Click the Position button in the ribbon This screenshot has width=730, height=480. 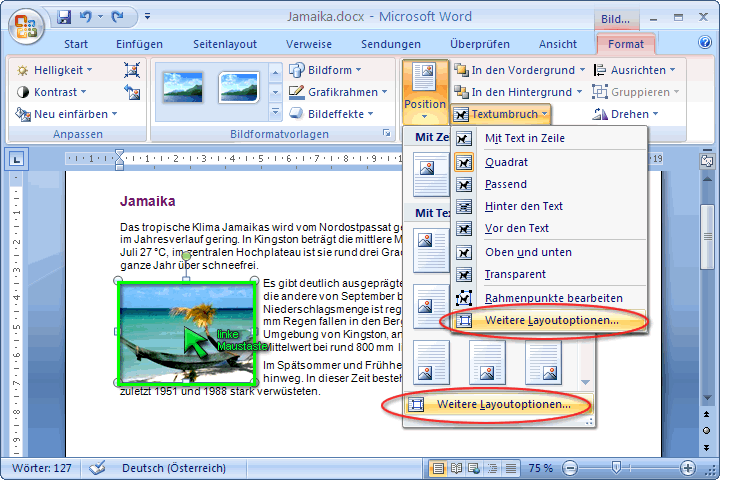pyautogui.click(x=425, y=91)
